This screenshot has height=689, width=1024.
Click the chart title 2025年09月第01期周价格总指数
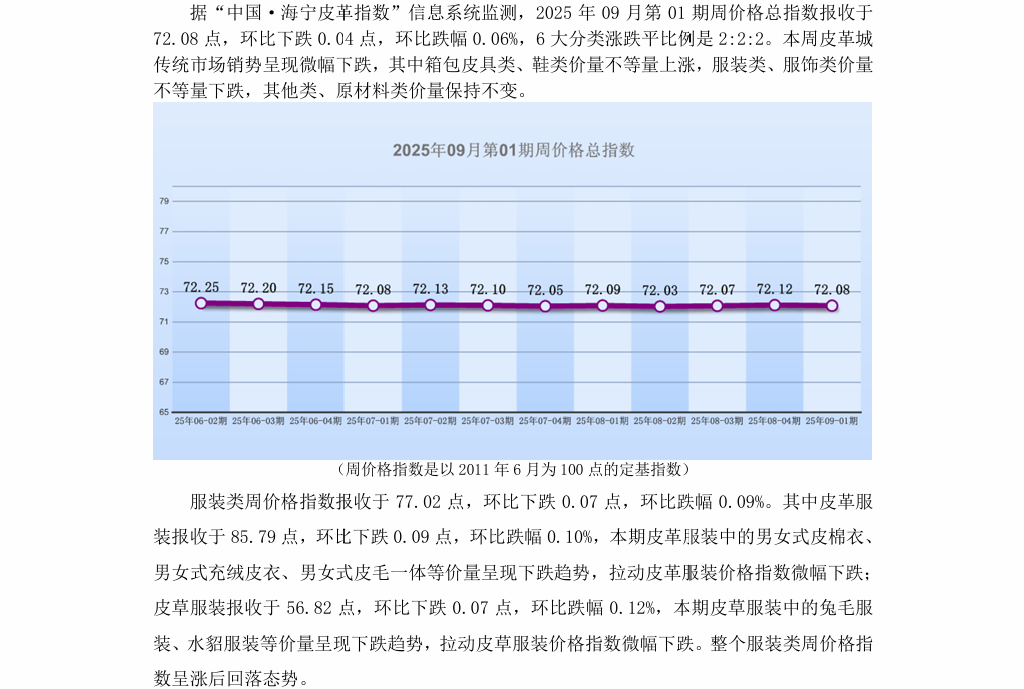click(x=513, y=151)
